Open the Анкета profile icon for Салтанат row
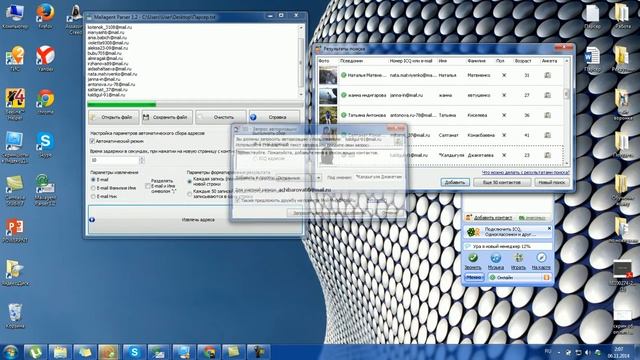Screen dimensions: 640x360 547,135
